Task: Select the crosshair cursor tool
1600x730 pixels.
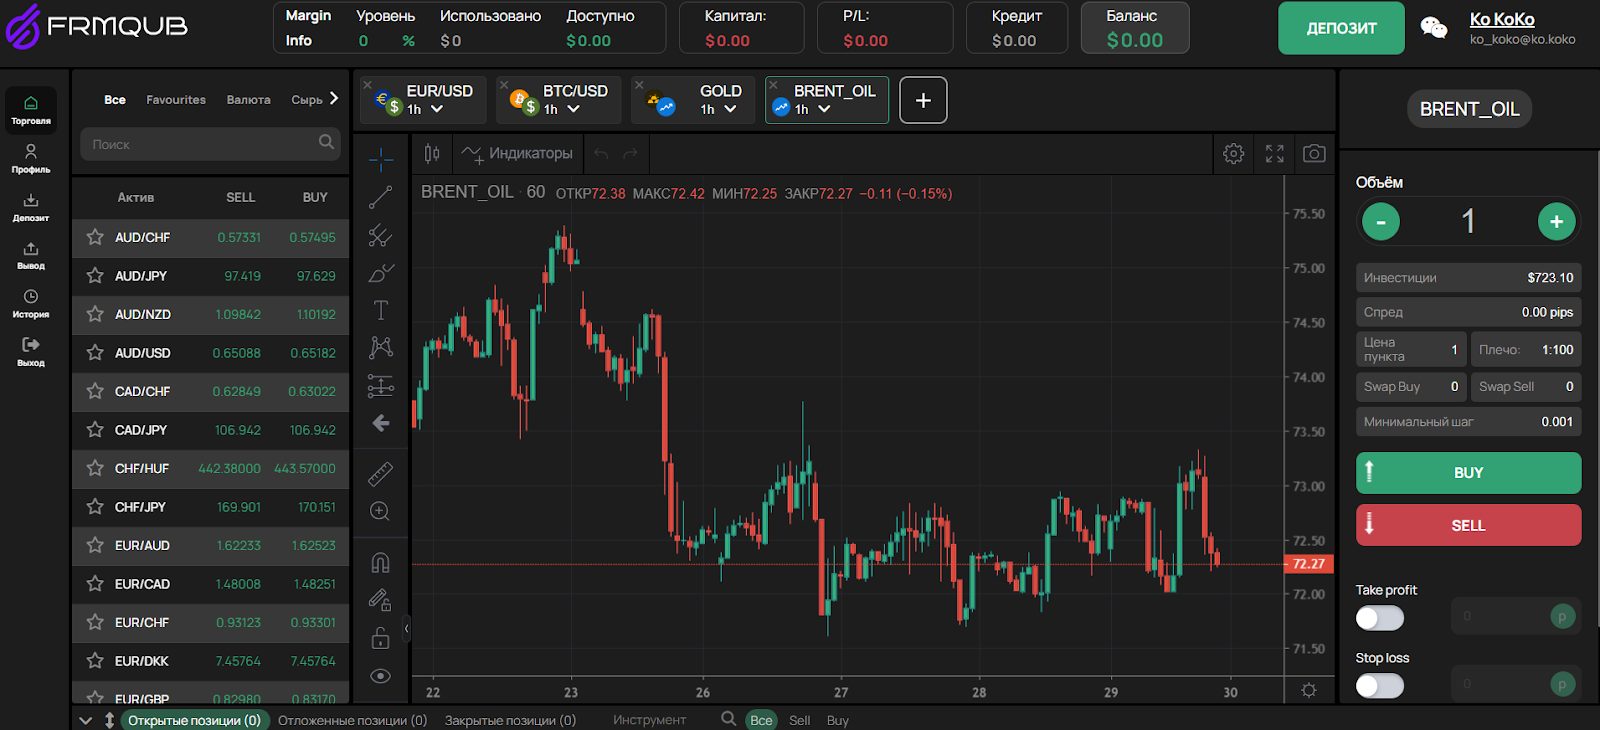Action: tap(381, 159)
